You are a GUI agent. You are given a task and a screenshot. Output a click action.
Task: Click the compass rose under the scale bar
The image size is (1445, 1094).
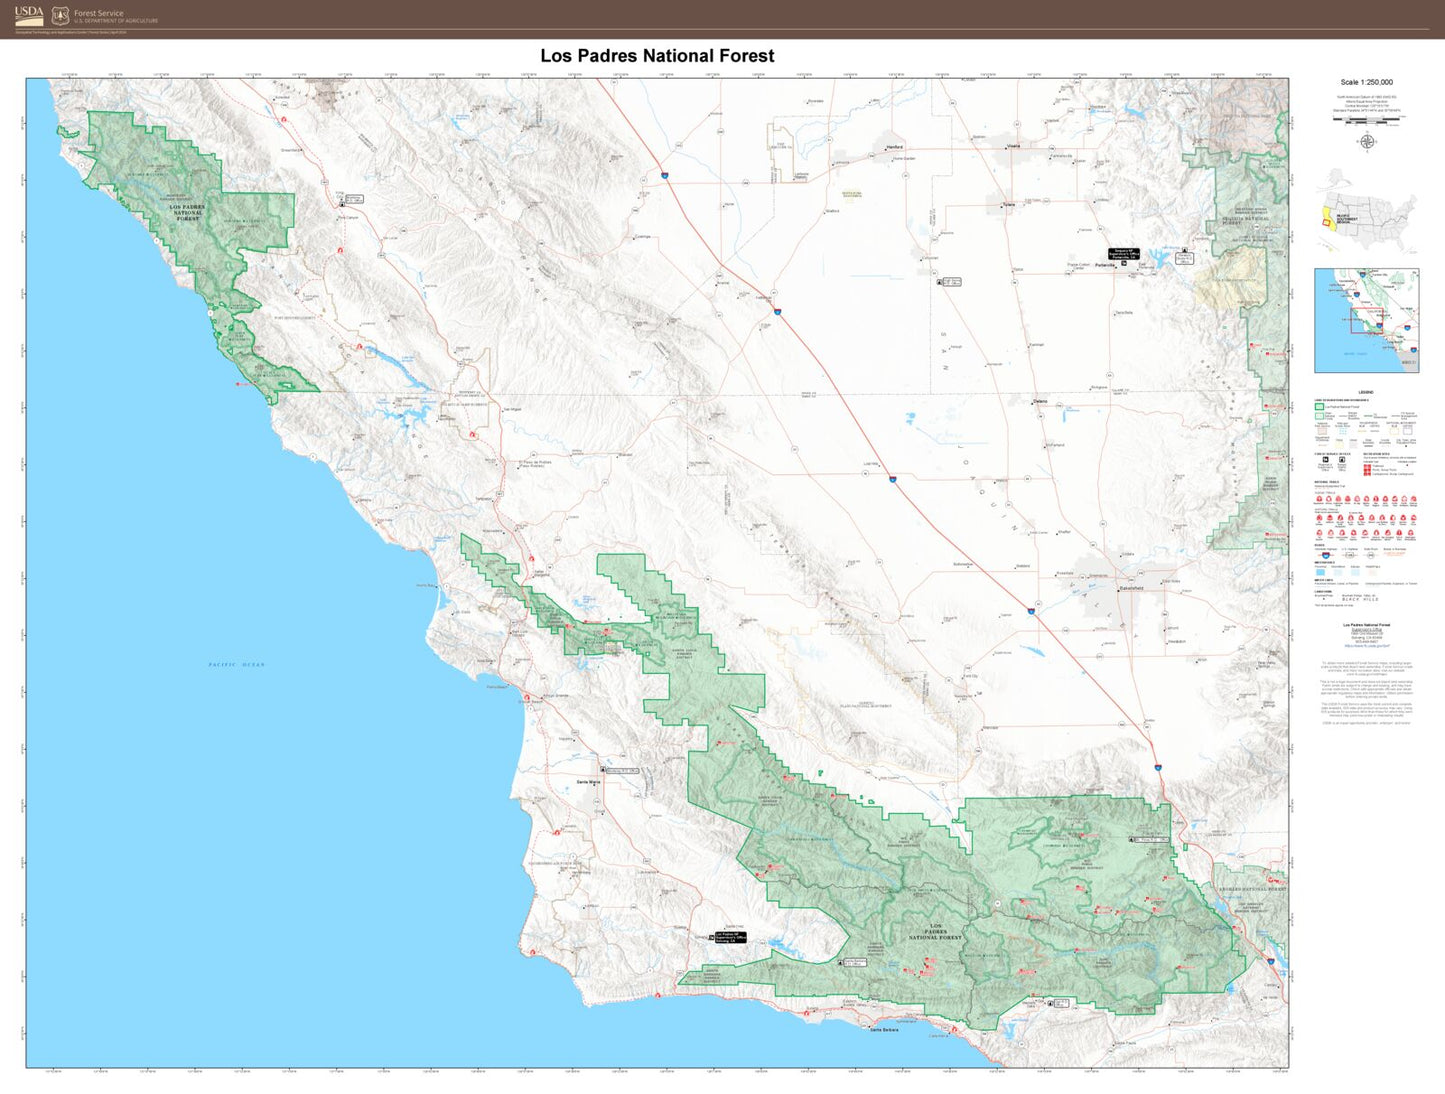click(1367, 141)
